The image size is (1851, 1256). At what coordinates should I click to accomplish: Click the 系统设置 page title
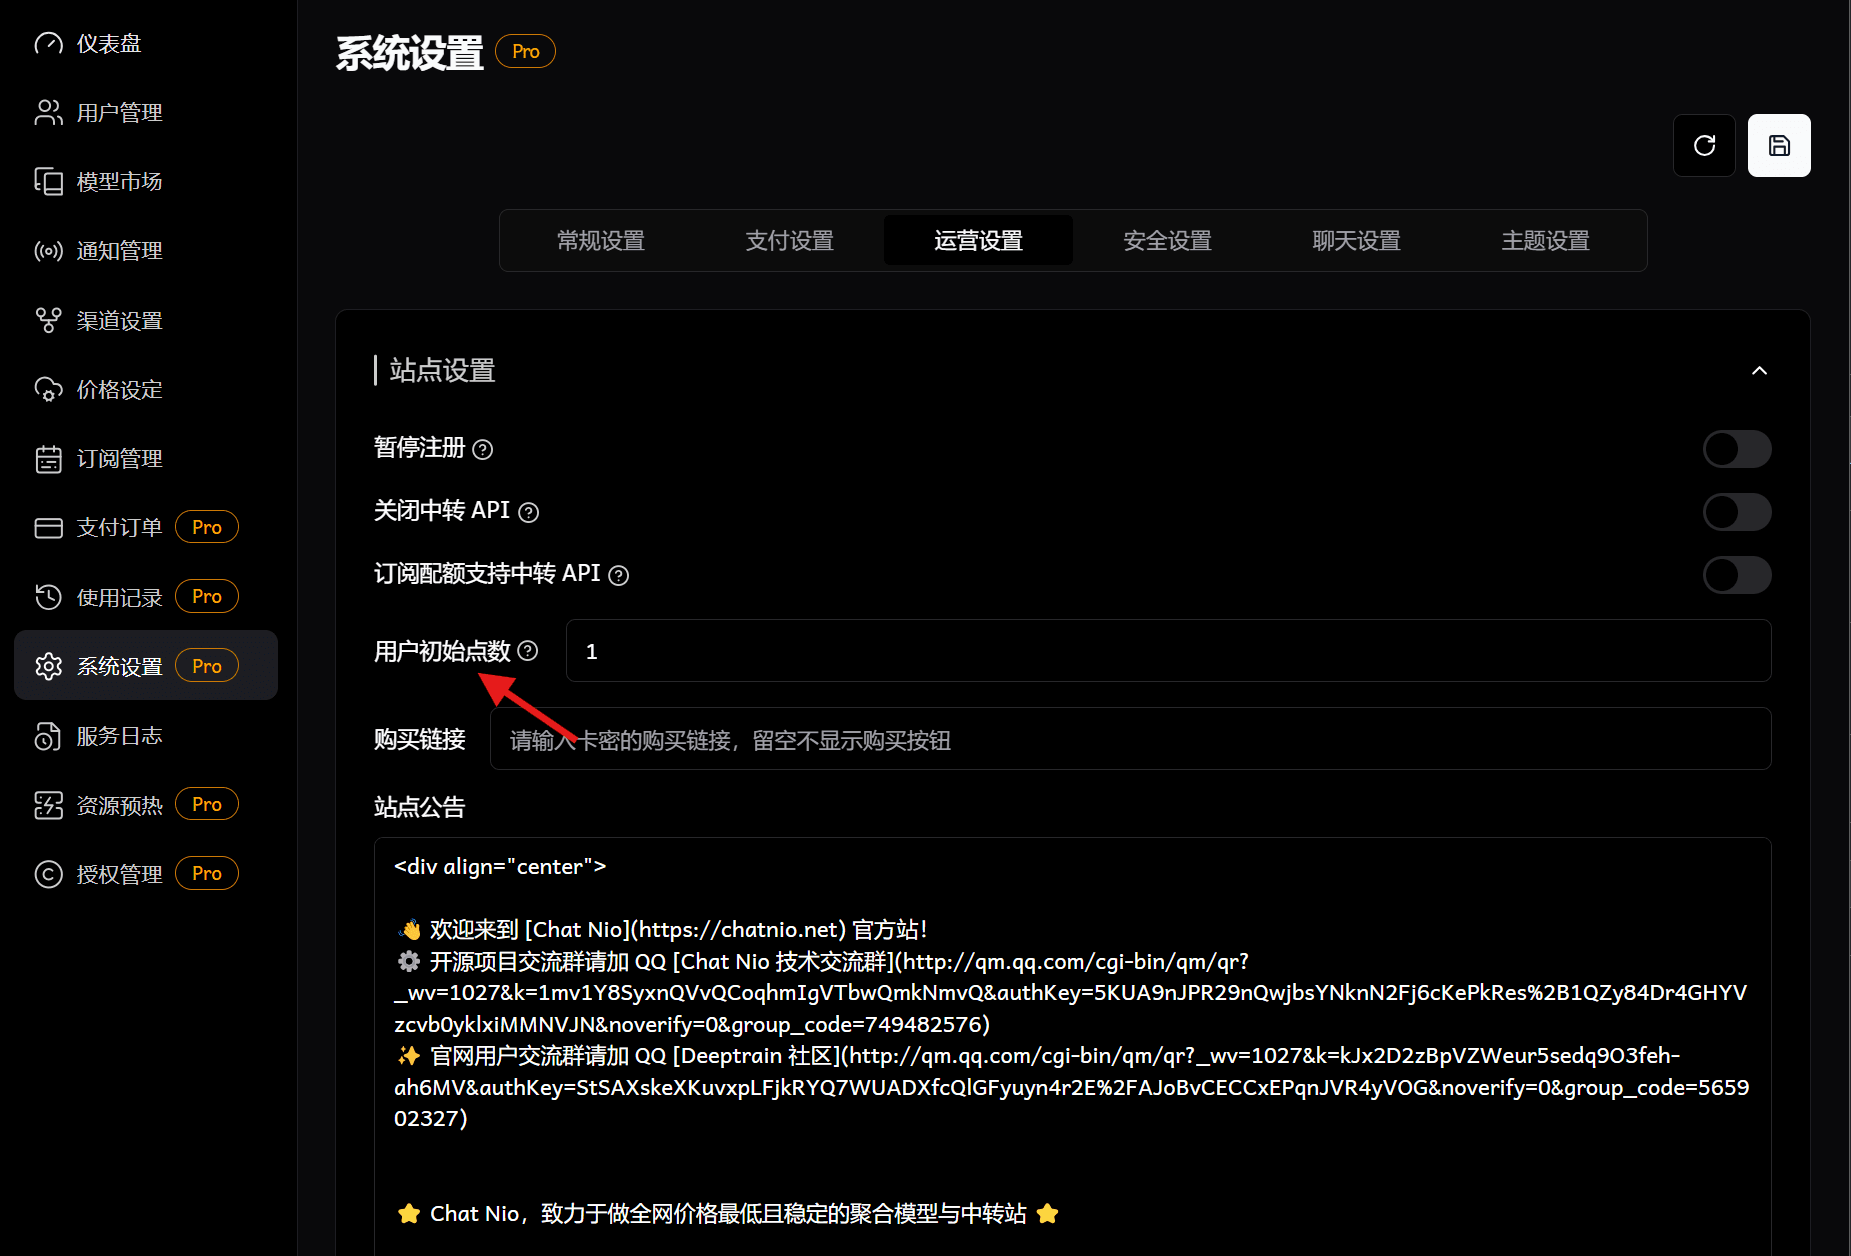point(410,53)
